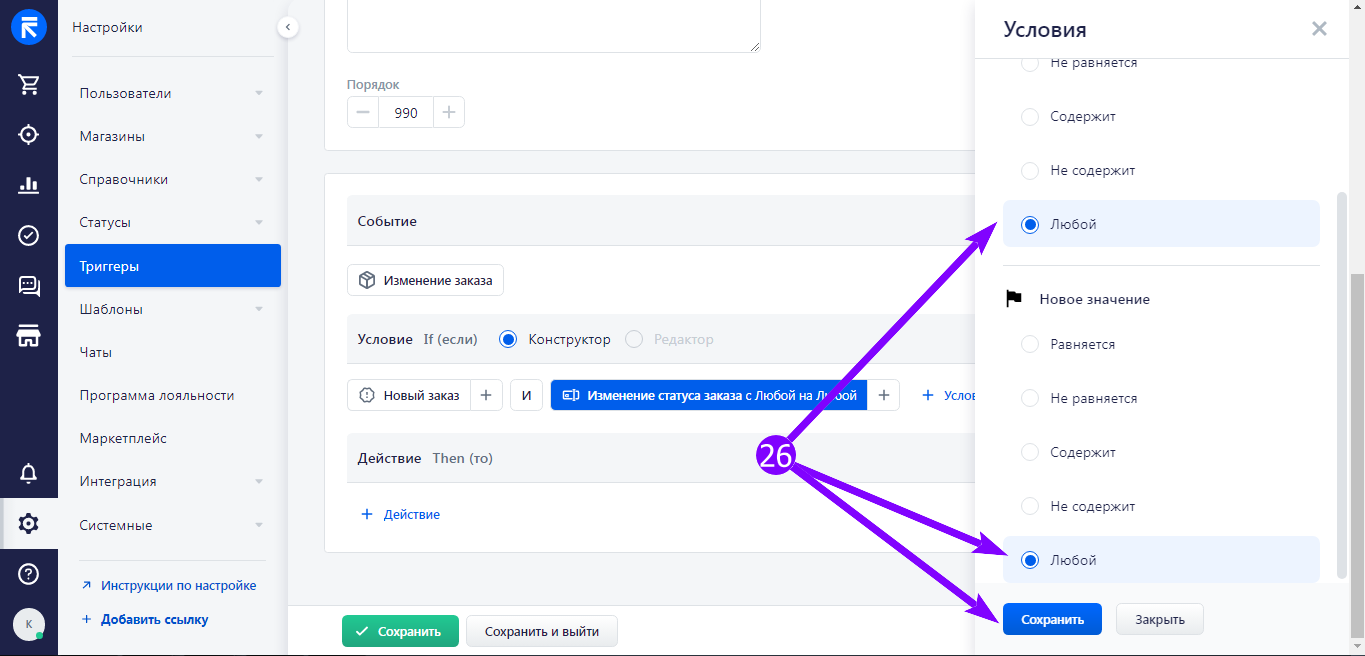Screen dimensions: 1365x656
Task: Open the Notifications bell icon
Action: (x=29, y=472)
